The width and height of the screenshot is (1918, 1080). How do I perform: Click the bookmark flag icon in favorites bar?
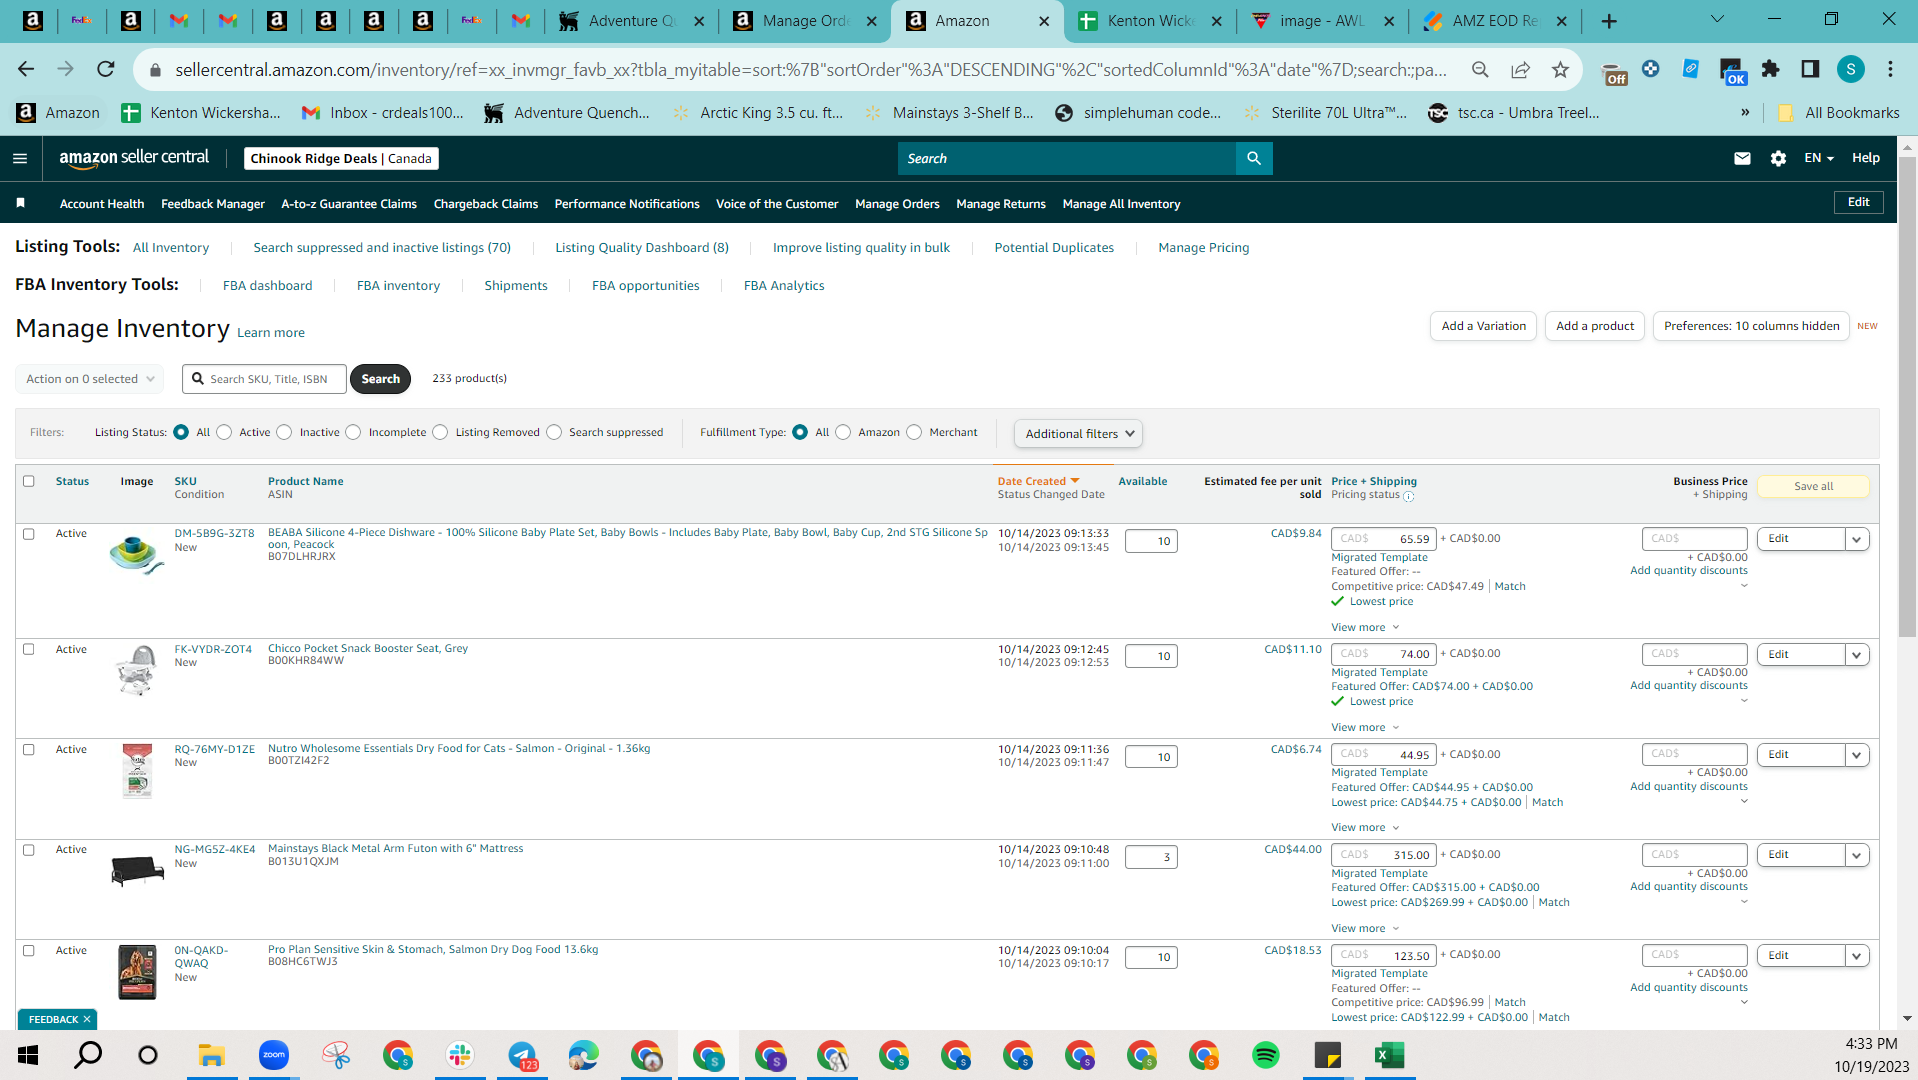(x=20, y=203)
